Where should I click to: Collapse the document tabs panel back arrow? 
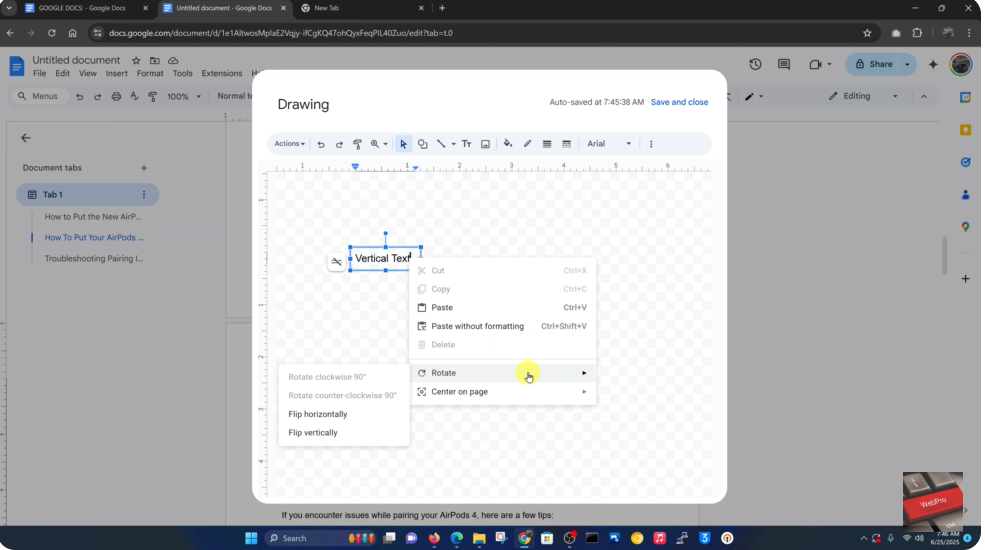tap(25, 138)
